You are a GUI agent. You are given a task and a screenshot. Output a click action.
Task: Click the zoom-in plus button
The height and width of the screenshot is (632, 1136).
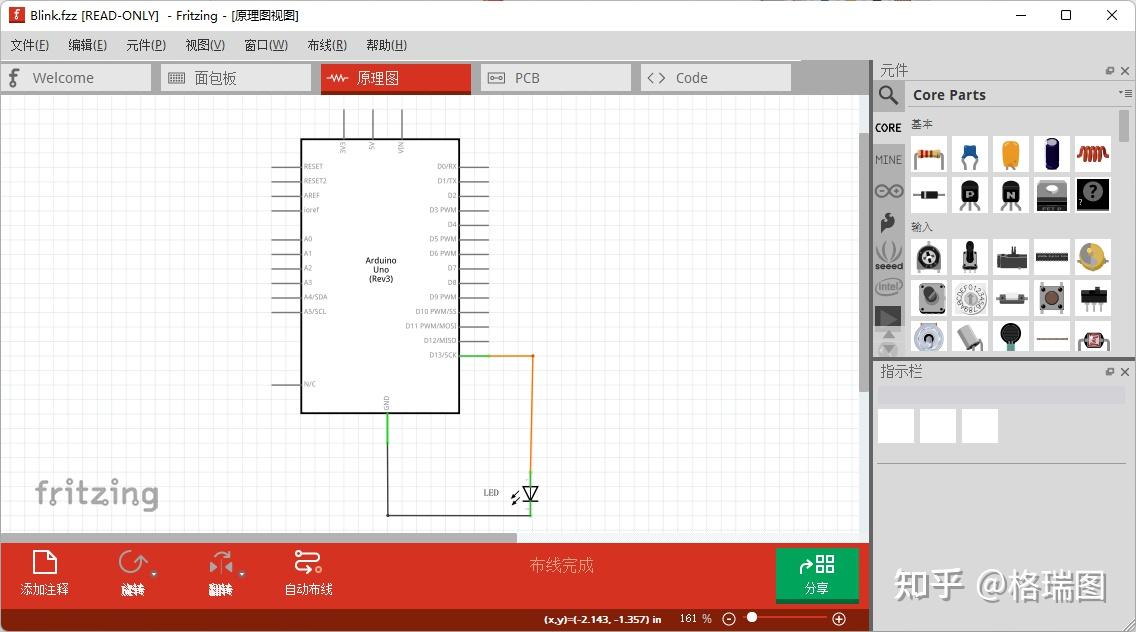(x=839, y=618)
